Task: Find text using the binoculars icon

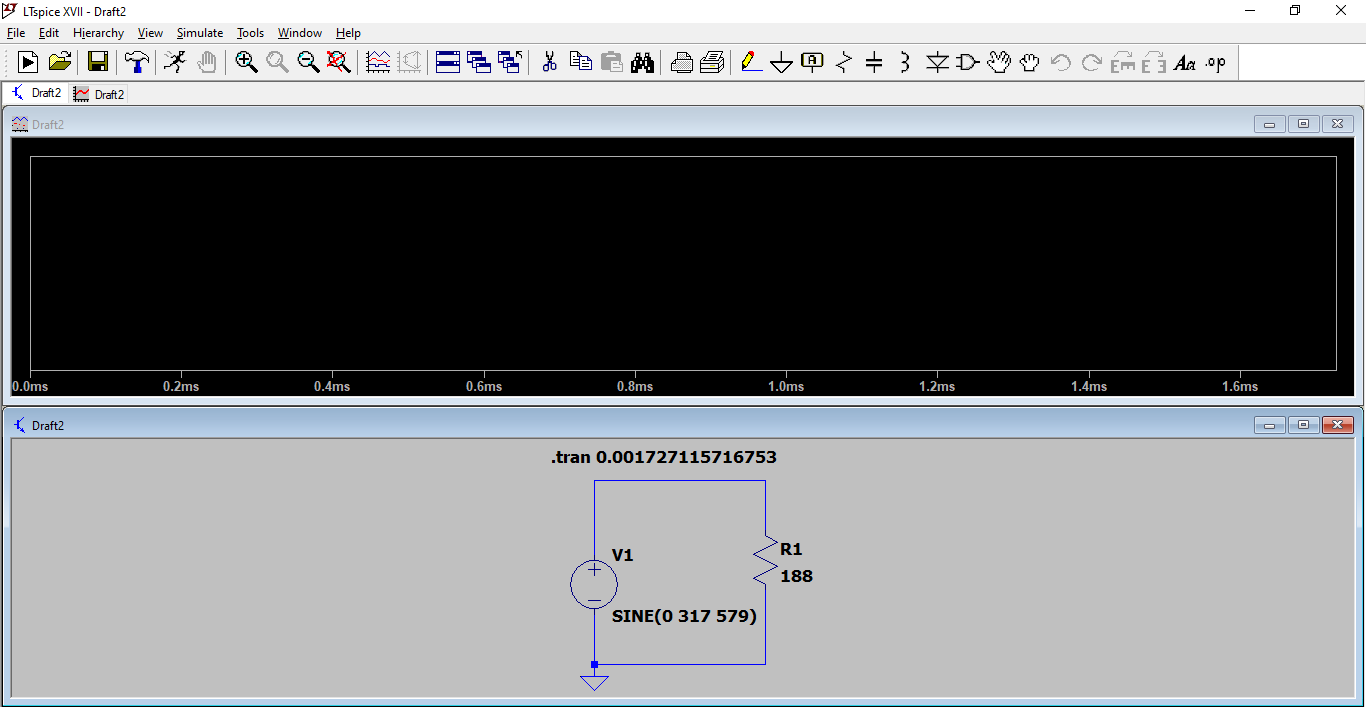Action: pyautogui.click(x=642, y=62)
